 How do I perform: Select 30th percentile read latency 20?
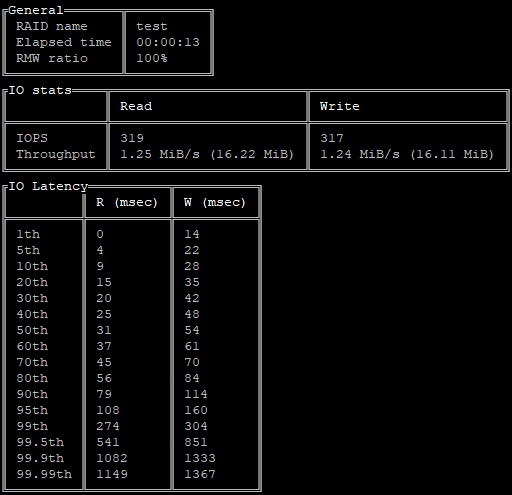click(x=104, y=298)
